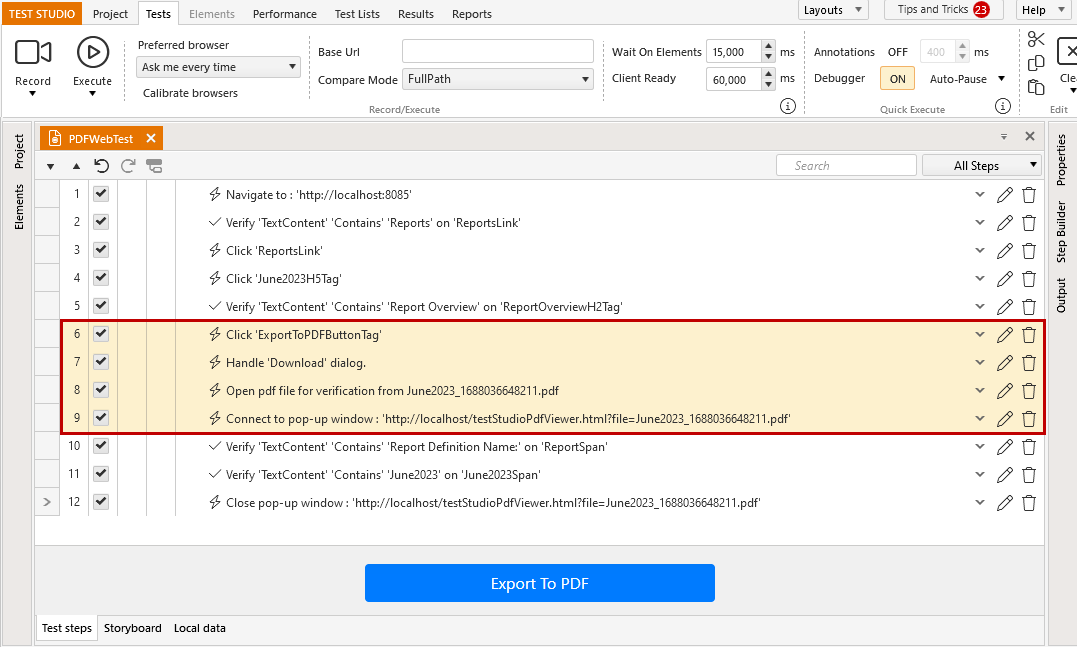Edit step 12 Close pop-up window pencil
1077x647 pixels.
1004,503
